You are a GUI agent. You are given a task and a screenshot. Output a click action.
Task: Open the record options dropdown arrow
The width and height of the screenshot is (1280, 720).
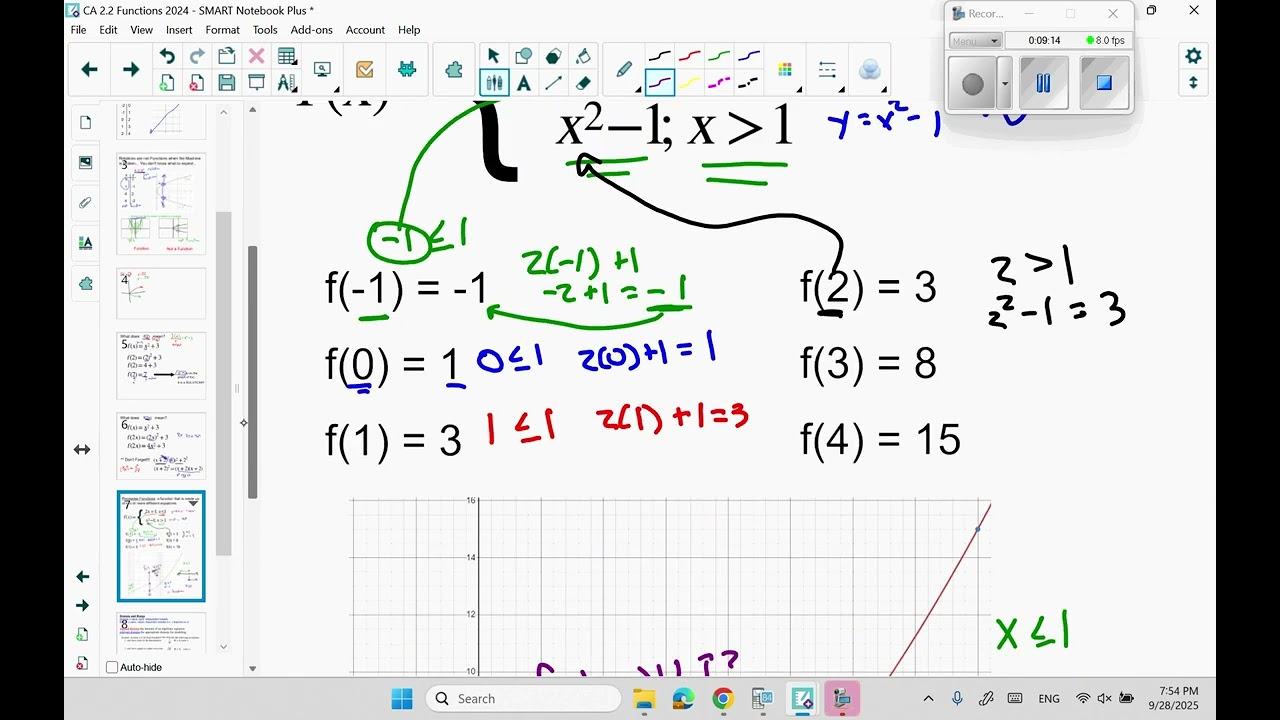point(1004,84)
